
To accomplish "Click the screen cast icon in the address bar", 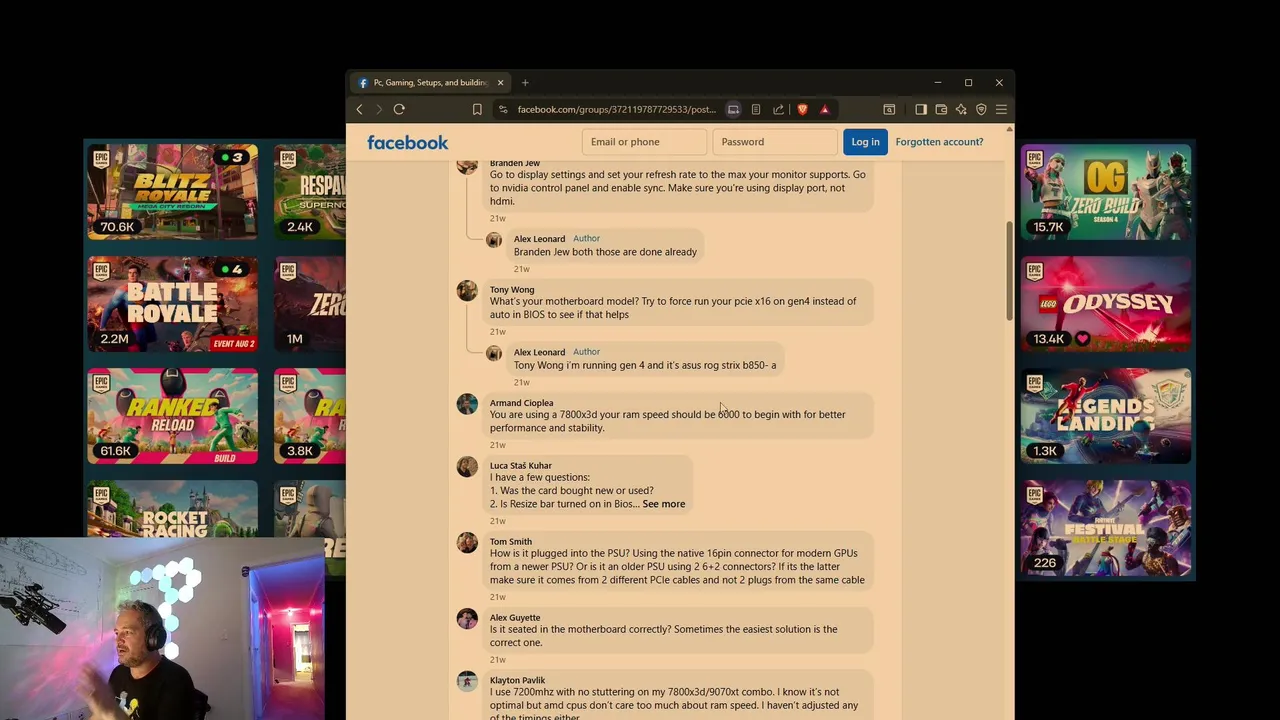I will click(733, 109).
